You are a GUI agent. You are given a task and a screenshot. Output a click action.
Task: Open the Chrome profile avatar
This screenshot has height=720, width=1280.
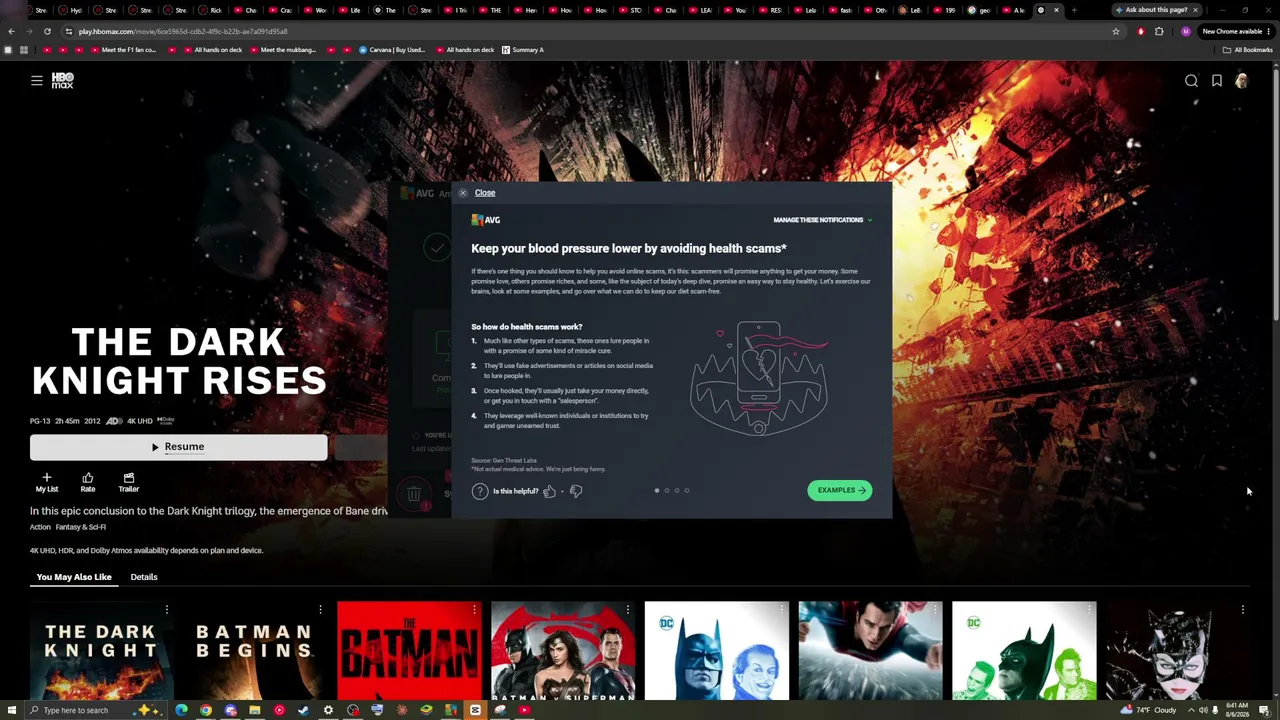1186,31
